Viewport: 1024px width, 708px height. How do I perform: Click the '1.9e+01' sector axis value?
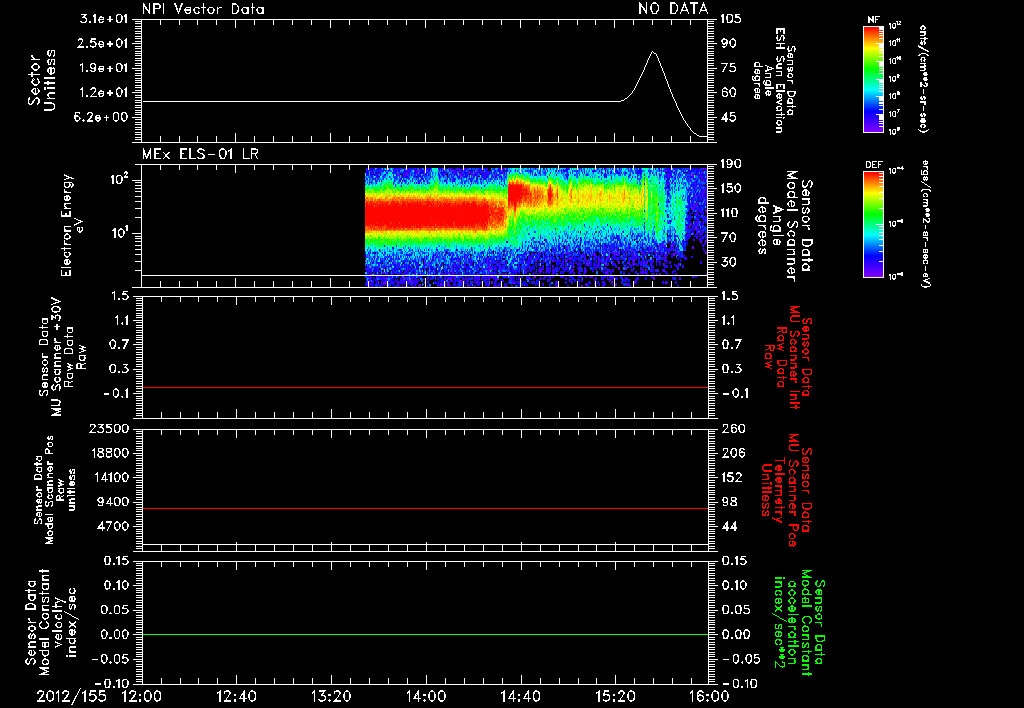click(104, 68)
